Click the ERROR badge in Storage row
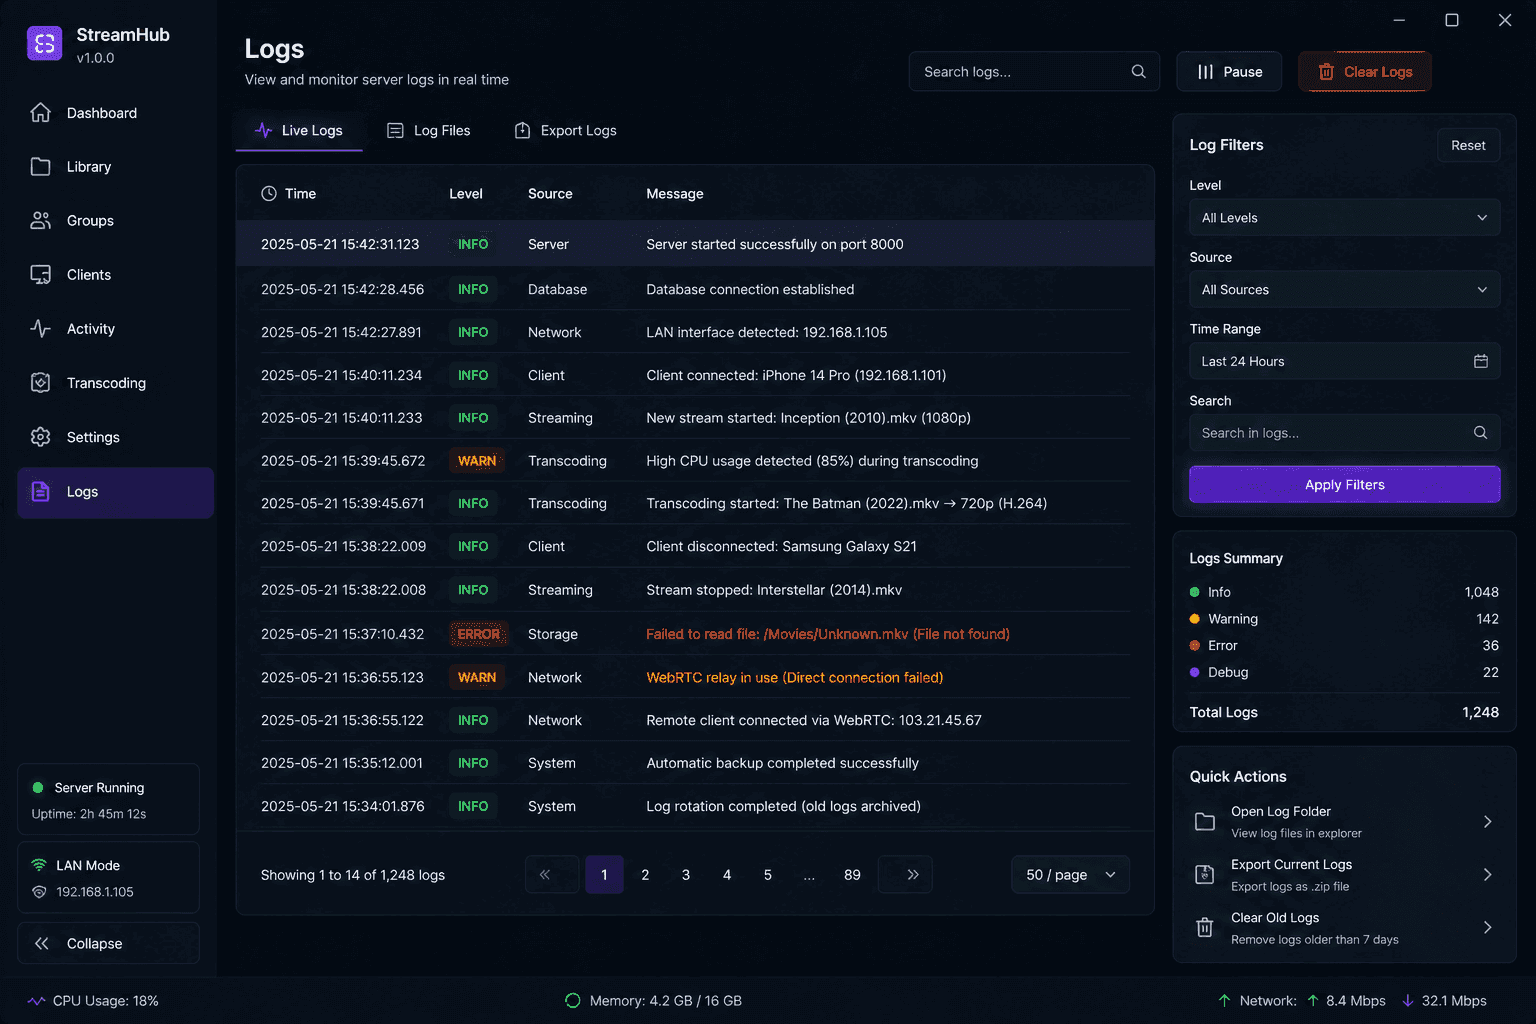The width and height of the screenshot is (1536, 1024). (478, 634)
